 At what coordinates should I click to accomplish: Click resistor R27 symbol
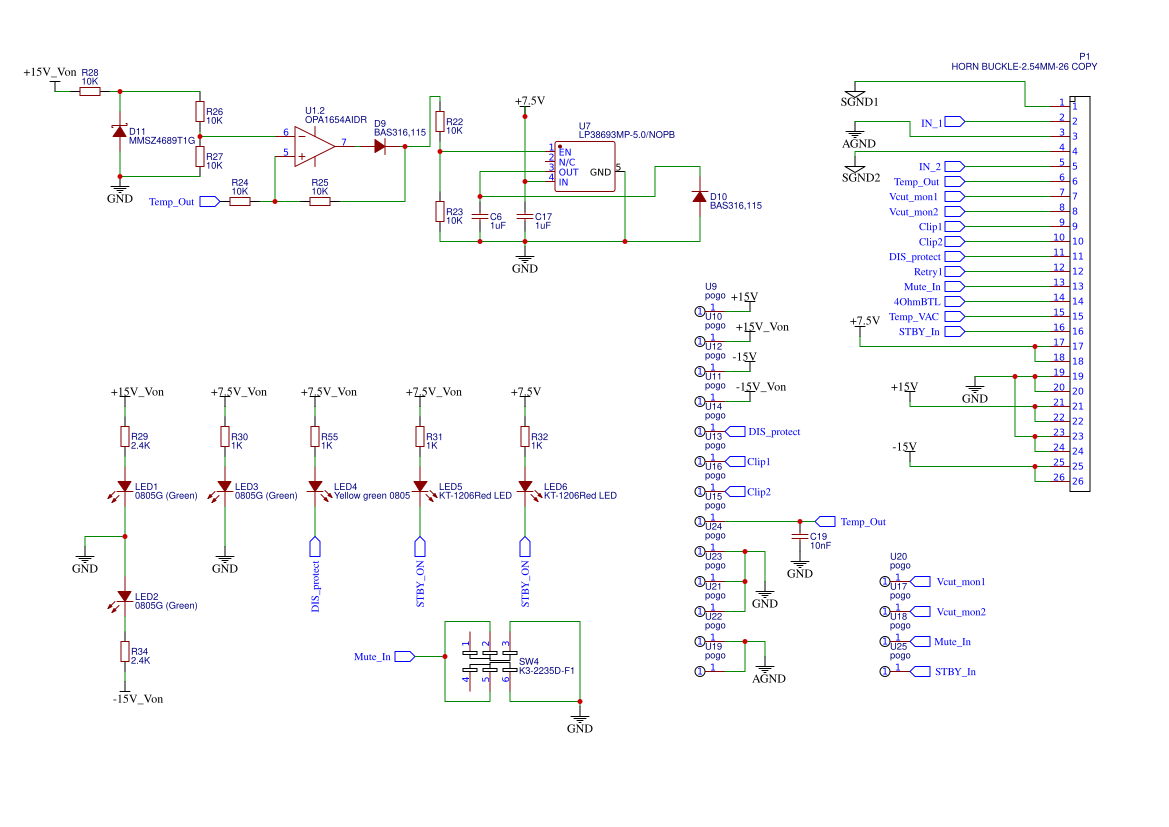[x=200, y=157]
